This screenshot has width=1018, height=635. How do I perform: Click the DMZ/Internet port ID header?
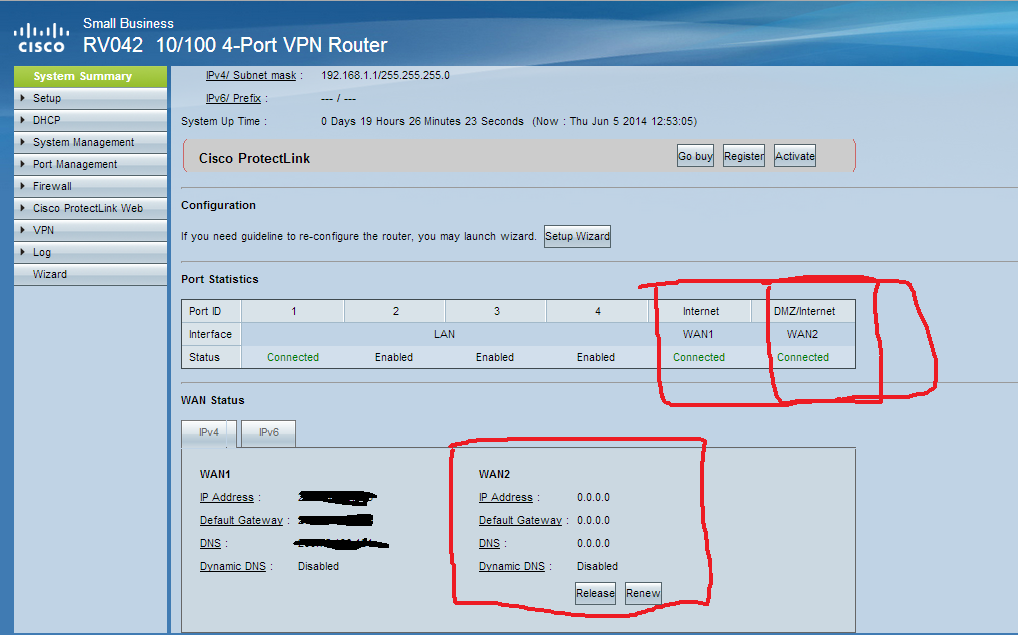[804, 312]
